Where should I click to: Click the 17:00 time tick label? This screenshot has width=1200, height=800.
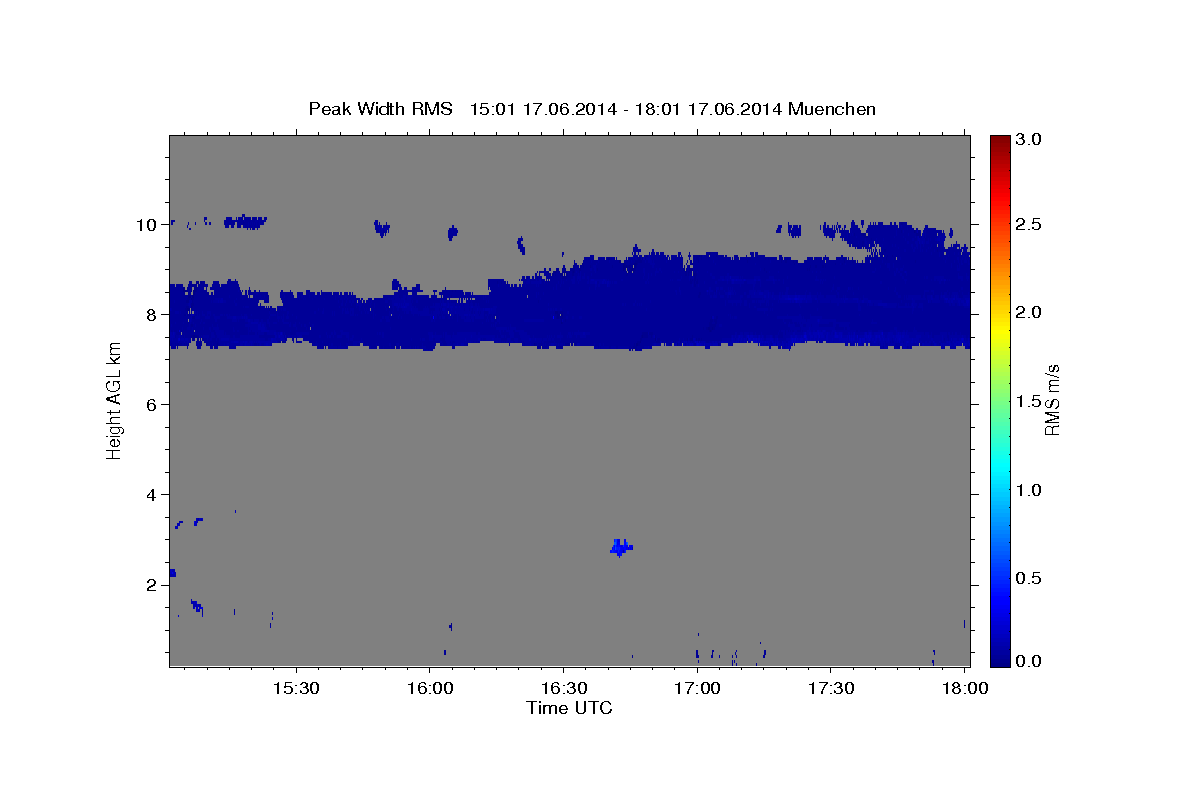tap(697, 689)
